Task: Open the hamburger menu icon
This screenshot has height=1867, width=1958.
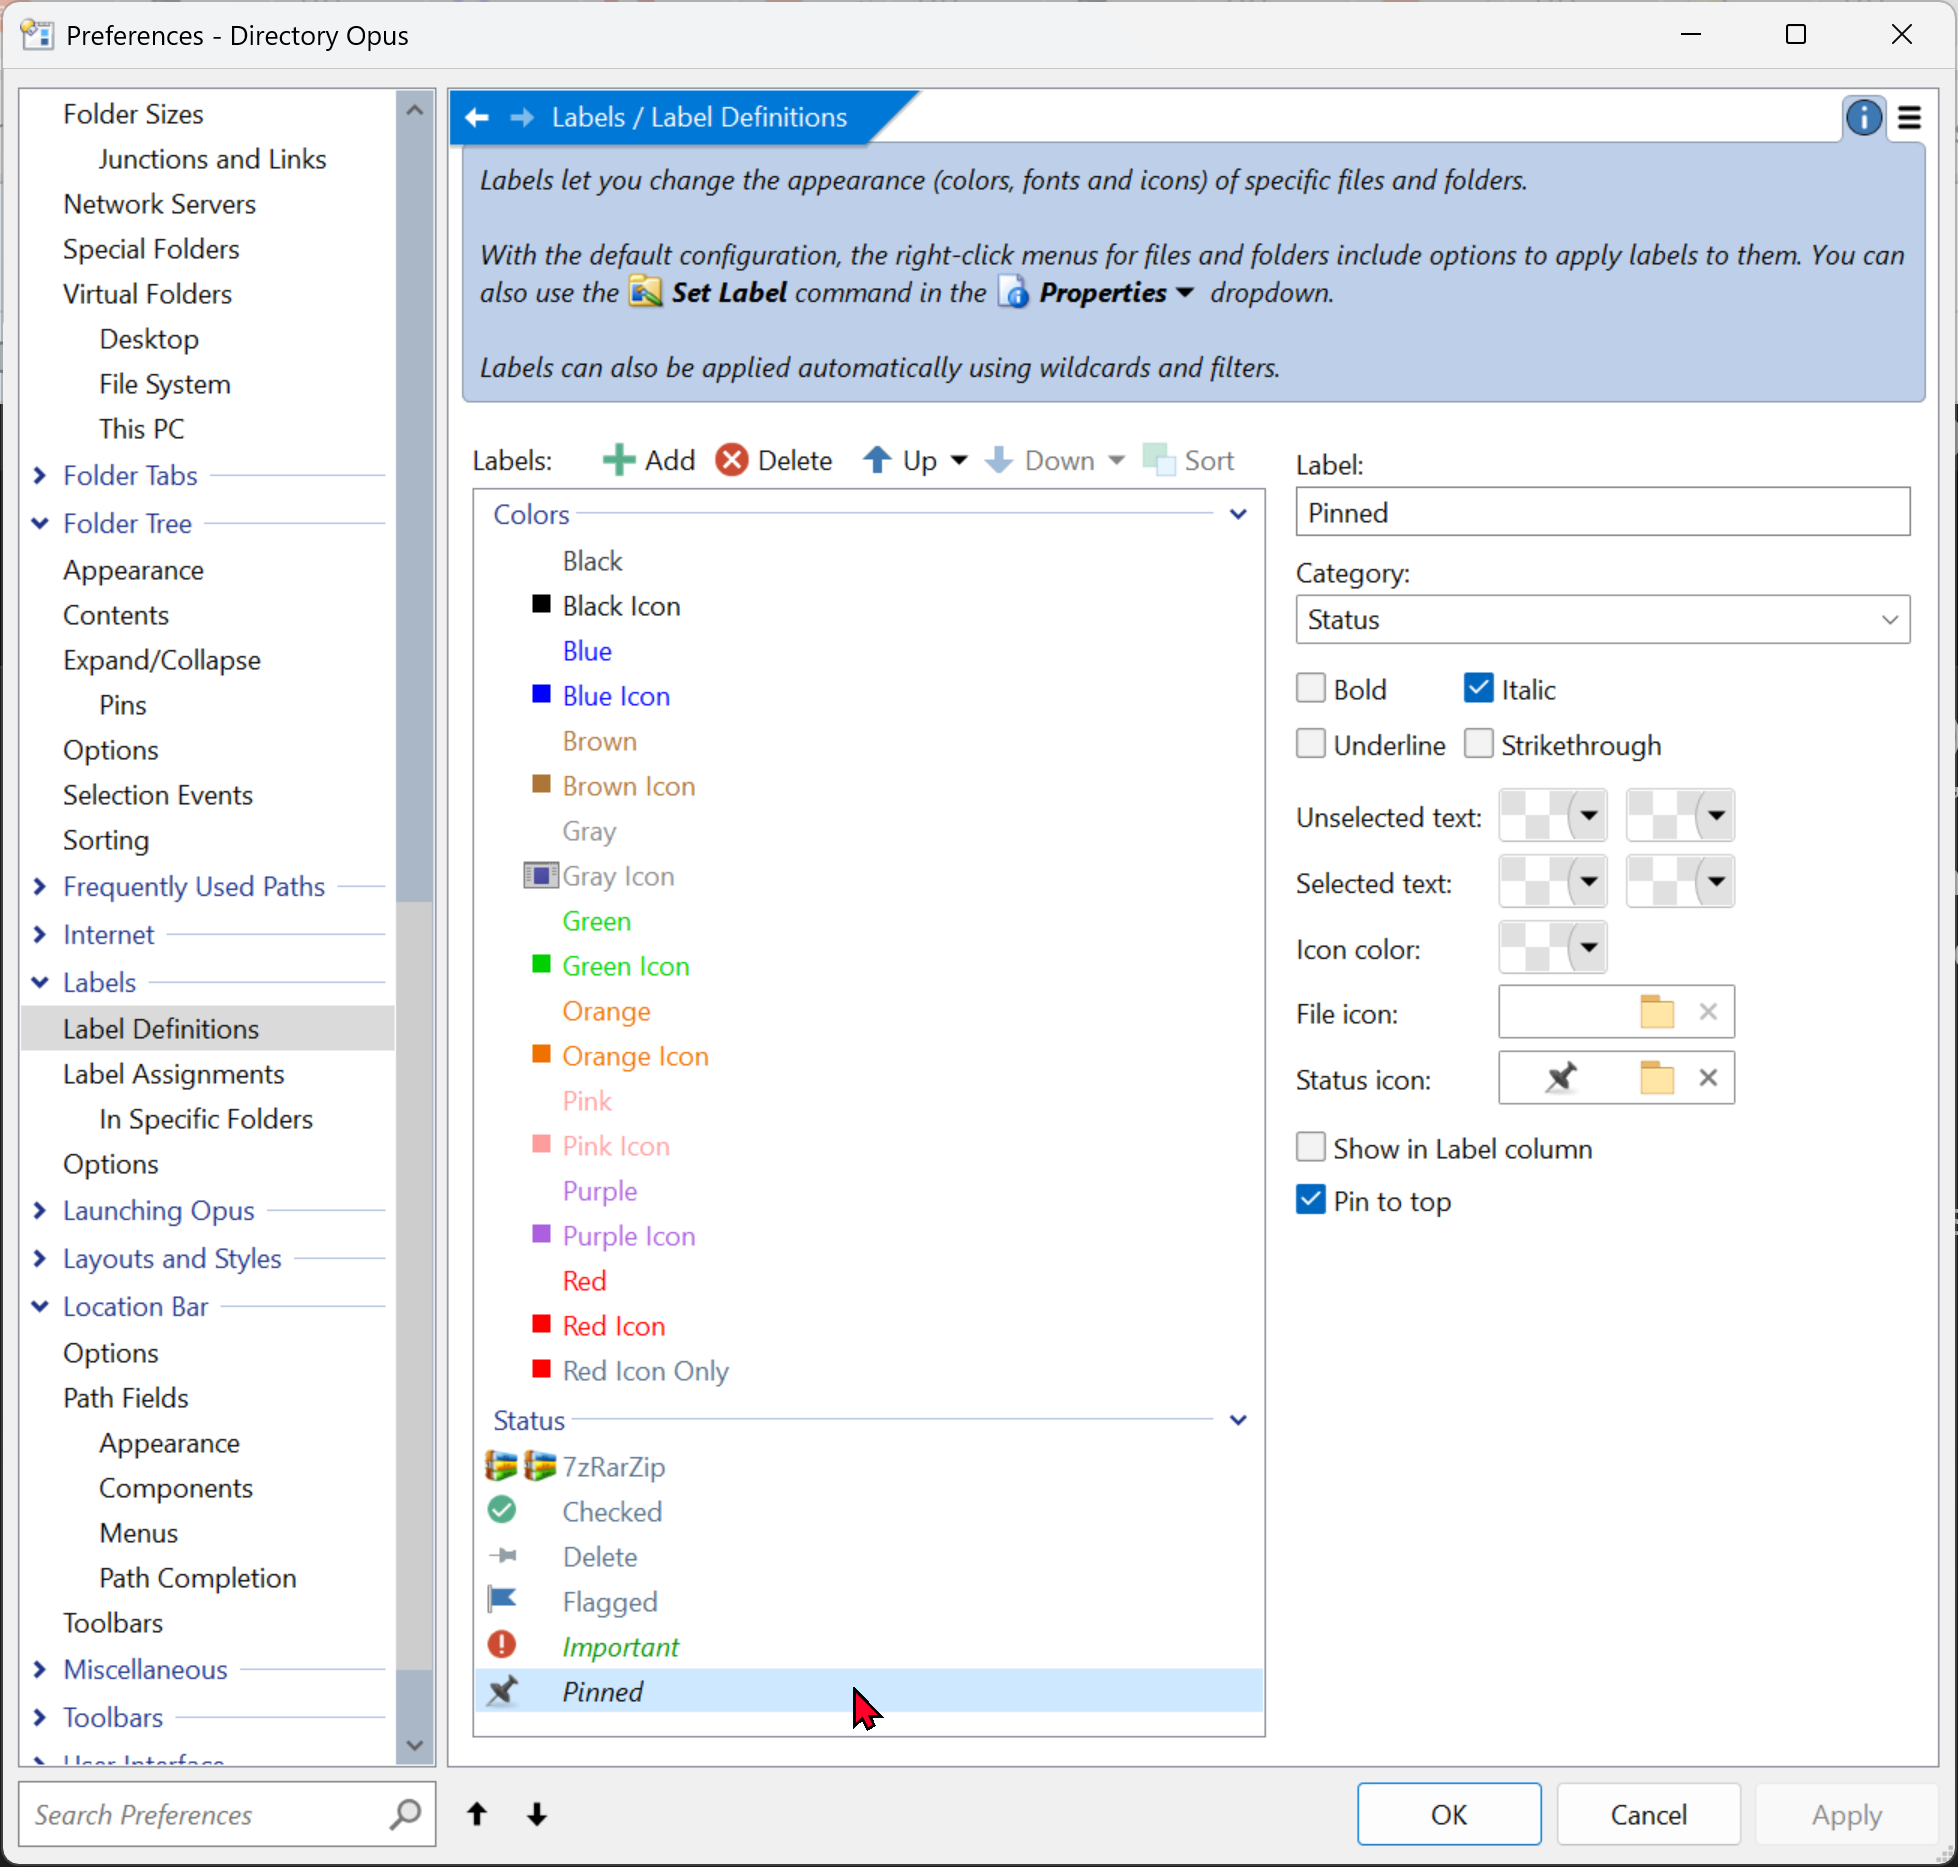Action: click(x=1909, y=118)
